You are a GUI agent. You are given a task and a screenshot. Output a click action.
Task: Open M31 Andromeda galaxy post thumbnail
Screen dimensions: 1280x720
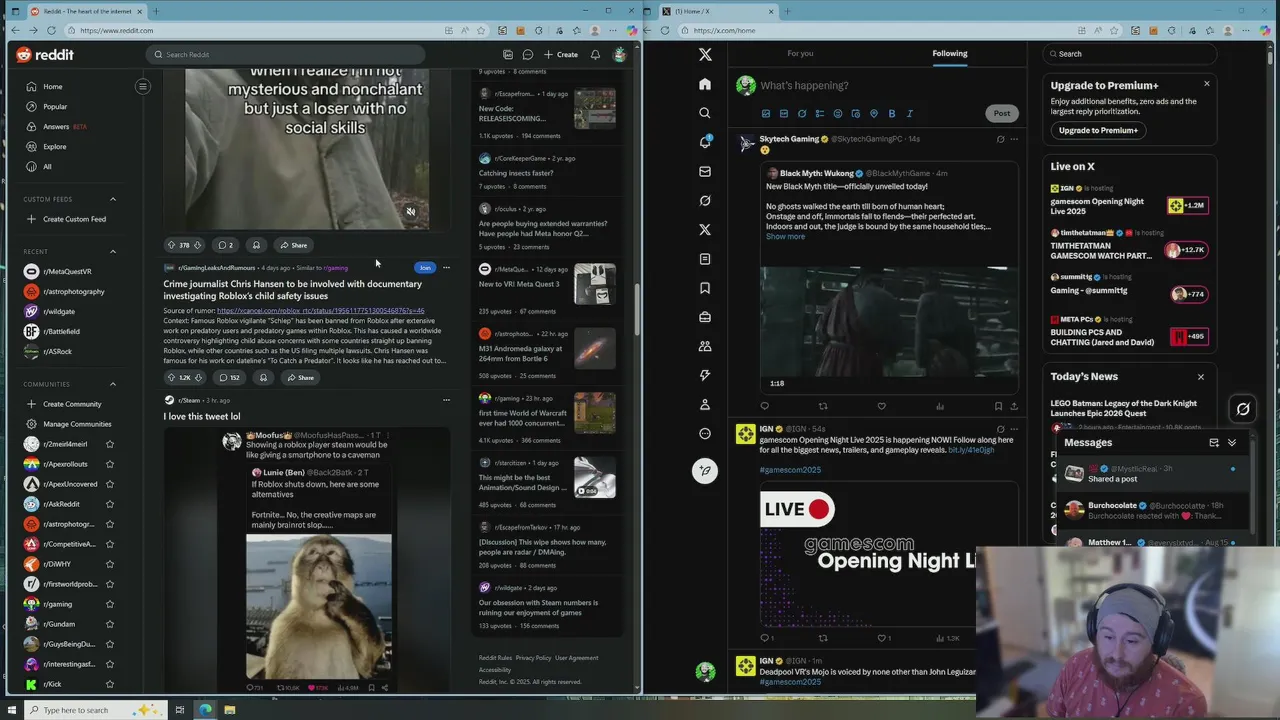(594, 348)
